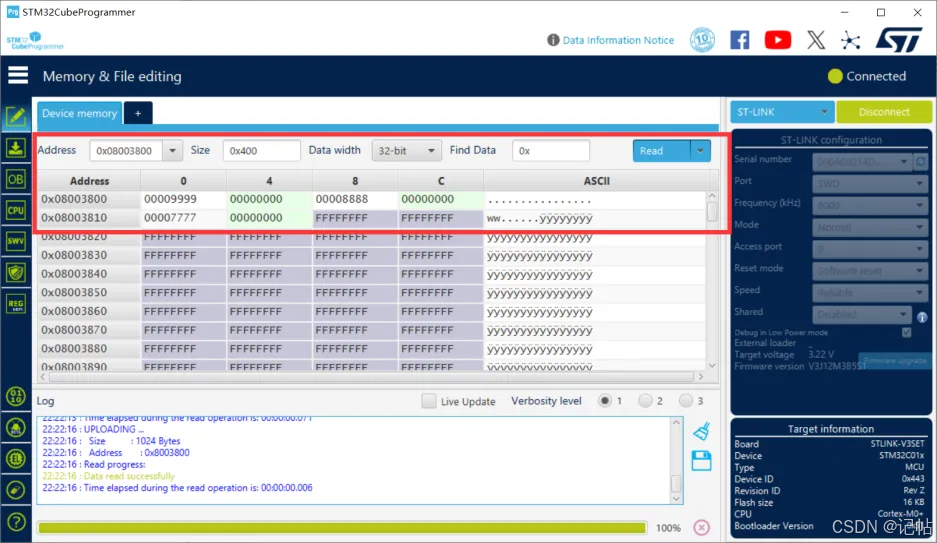Open Memory & File editing pencil icon
This screenshot has width=937, height=543.
coord(15,116)
